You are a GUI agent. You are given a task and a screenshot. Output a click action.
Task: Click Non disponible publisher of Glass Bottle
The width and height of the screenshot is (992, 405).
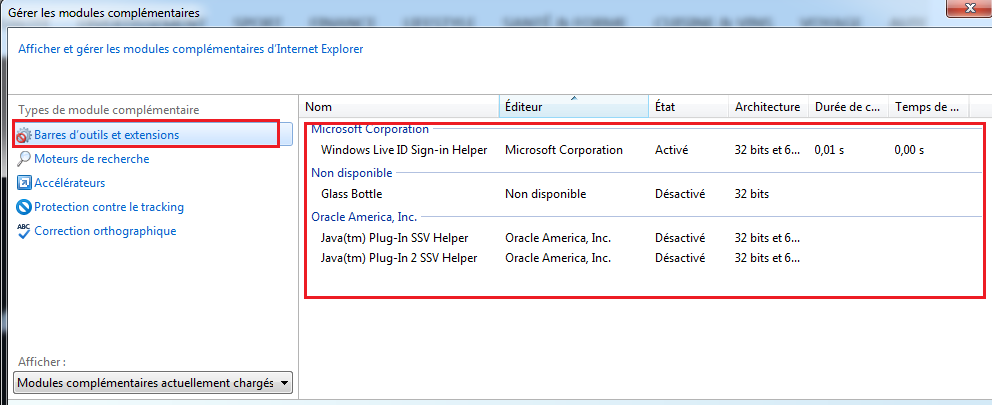[x=545, y=194]
